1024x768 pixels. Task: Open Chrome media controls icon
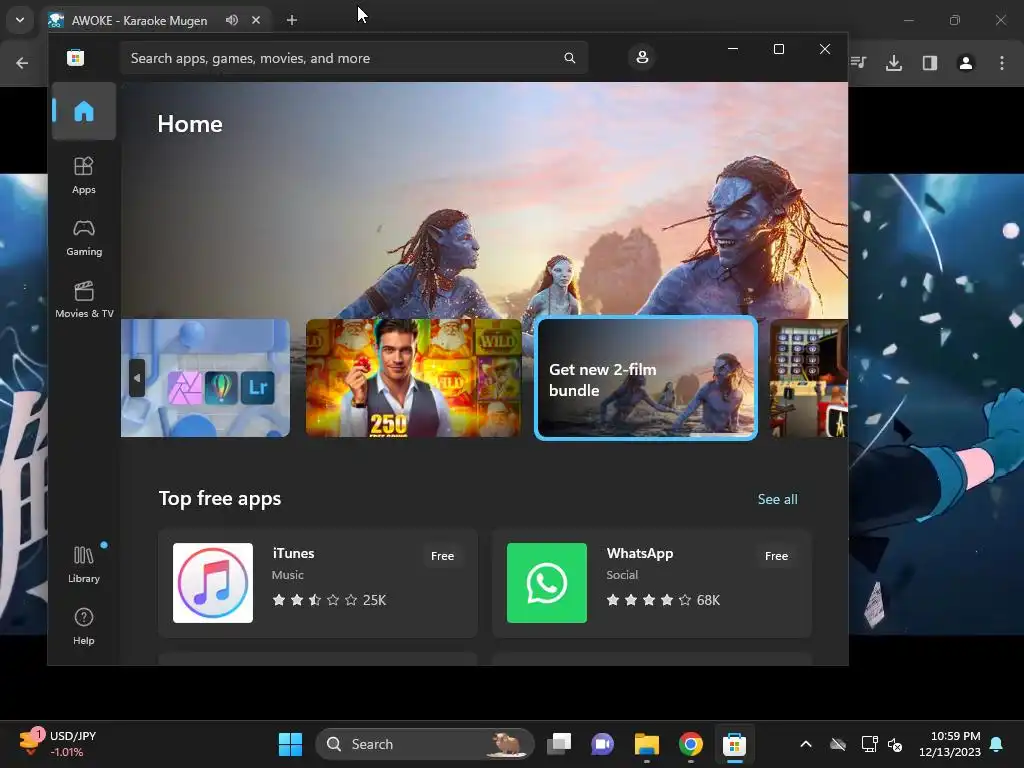pyautogui.click(x=858, y=63)
